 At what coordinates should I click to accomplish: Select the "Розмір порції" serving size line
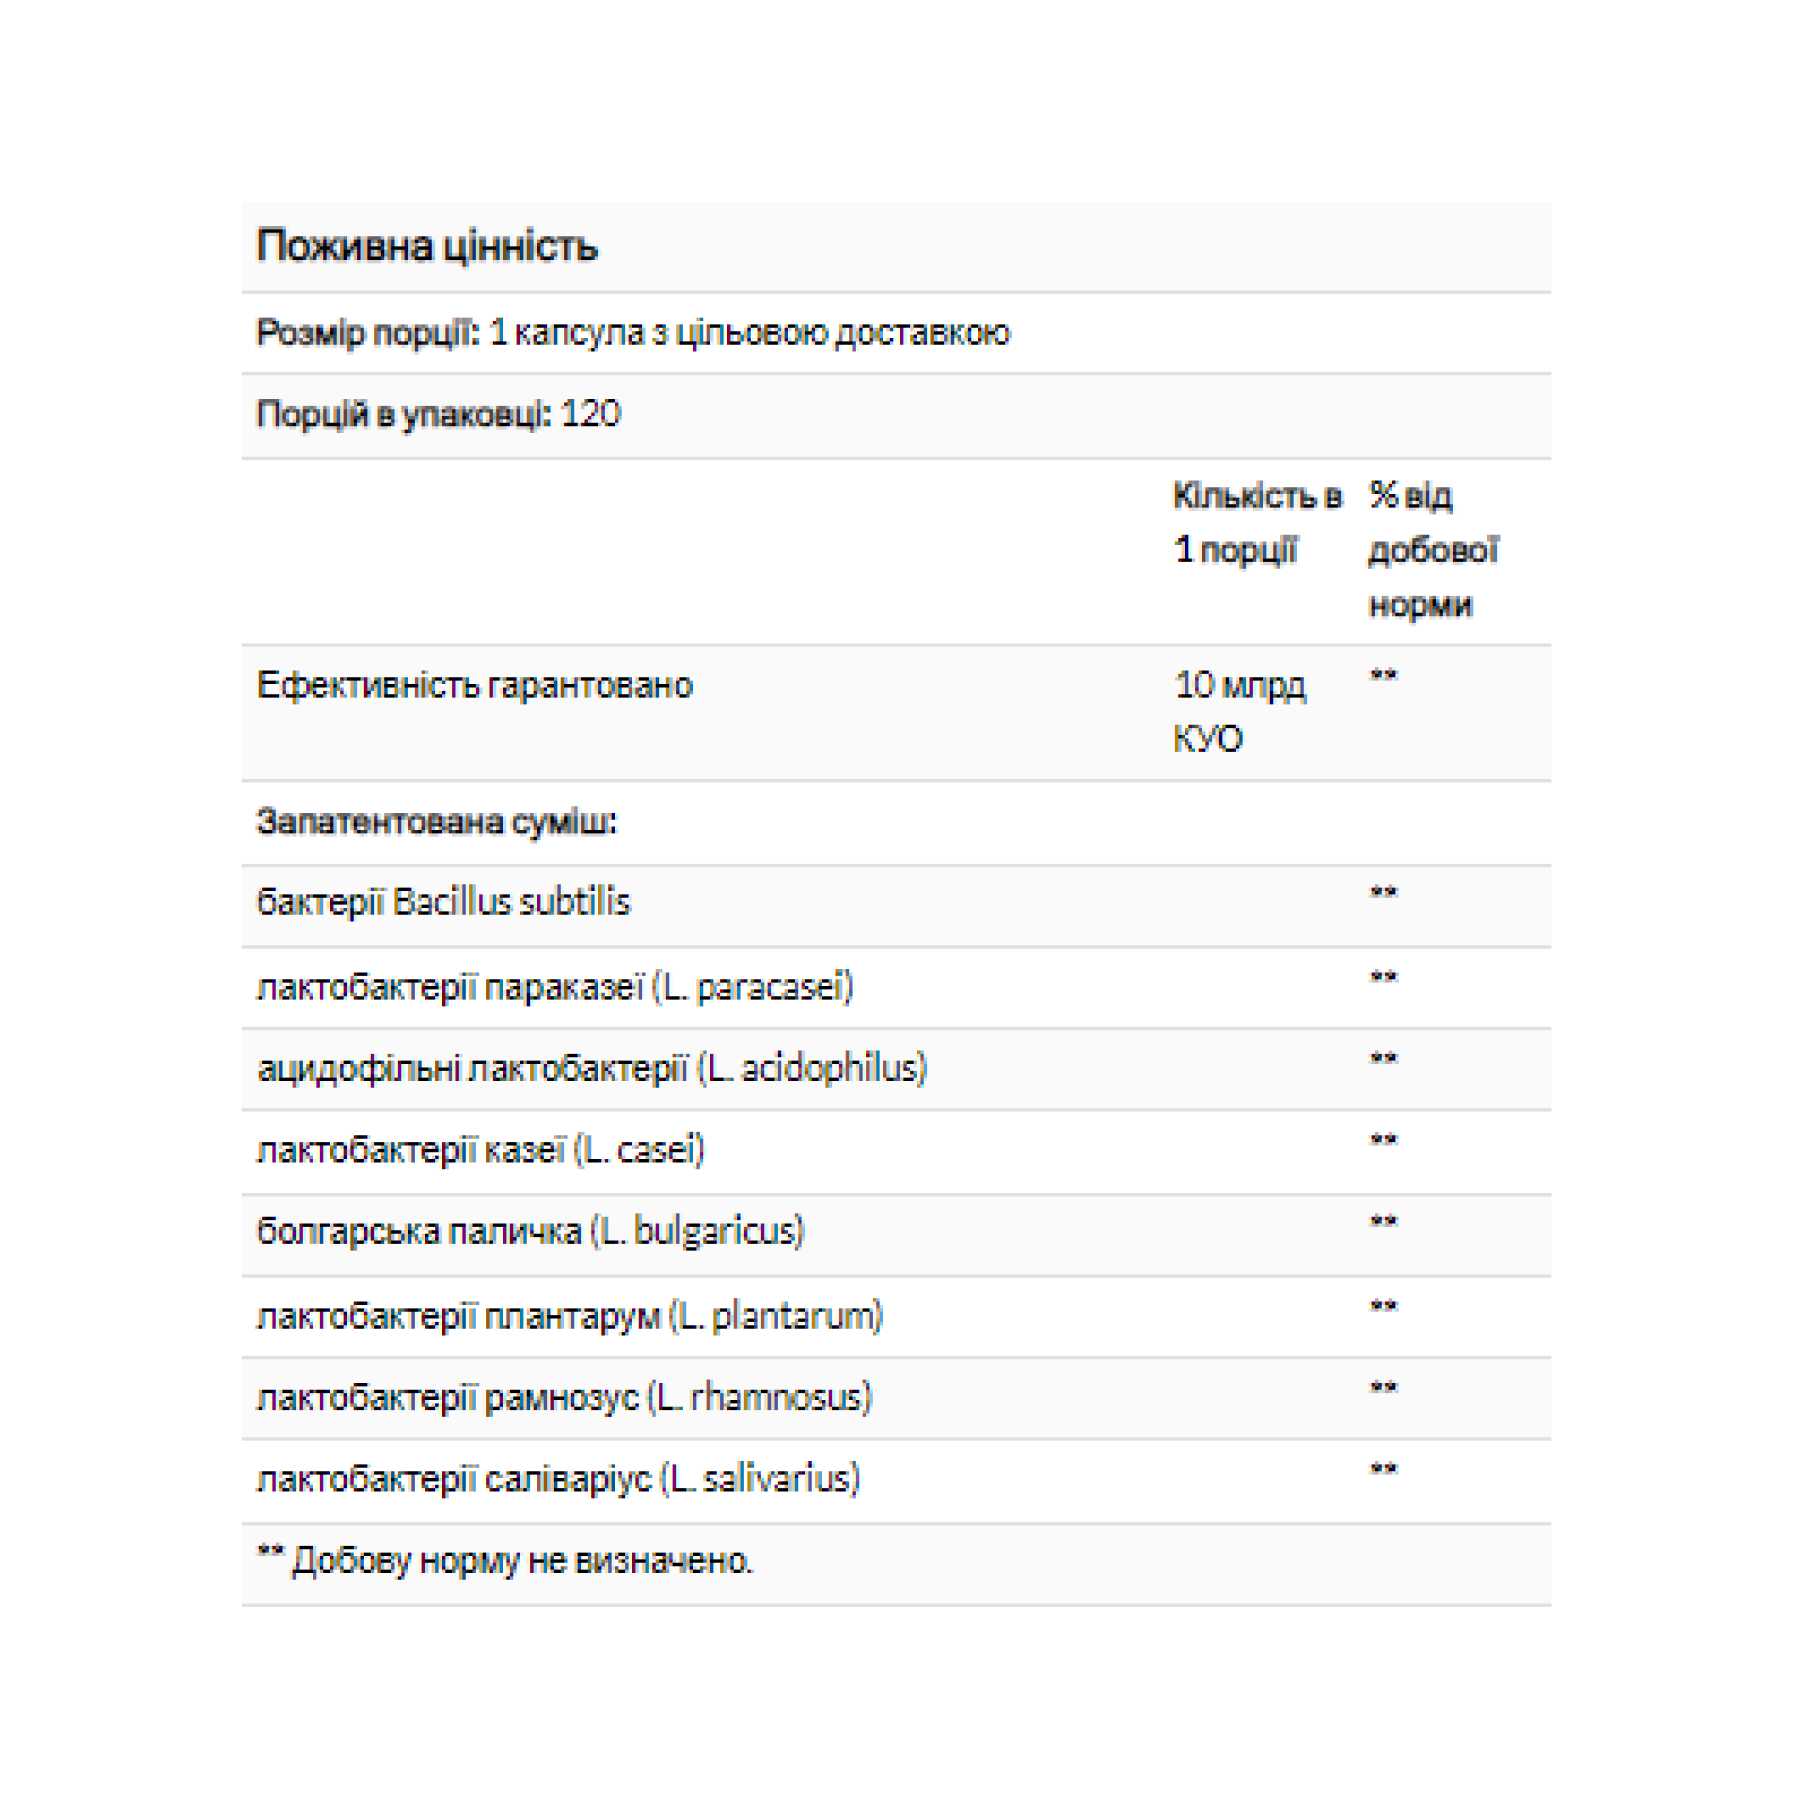(x=633, y=333)
